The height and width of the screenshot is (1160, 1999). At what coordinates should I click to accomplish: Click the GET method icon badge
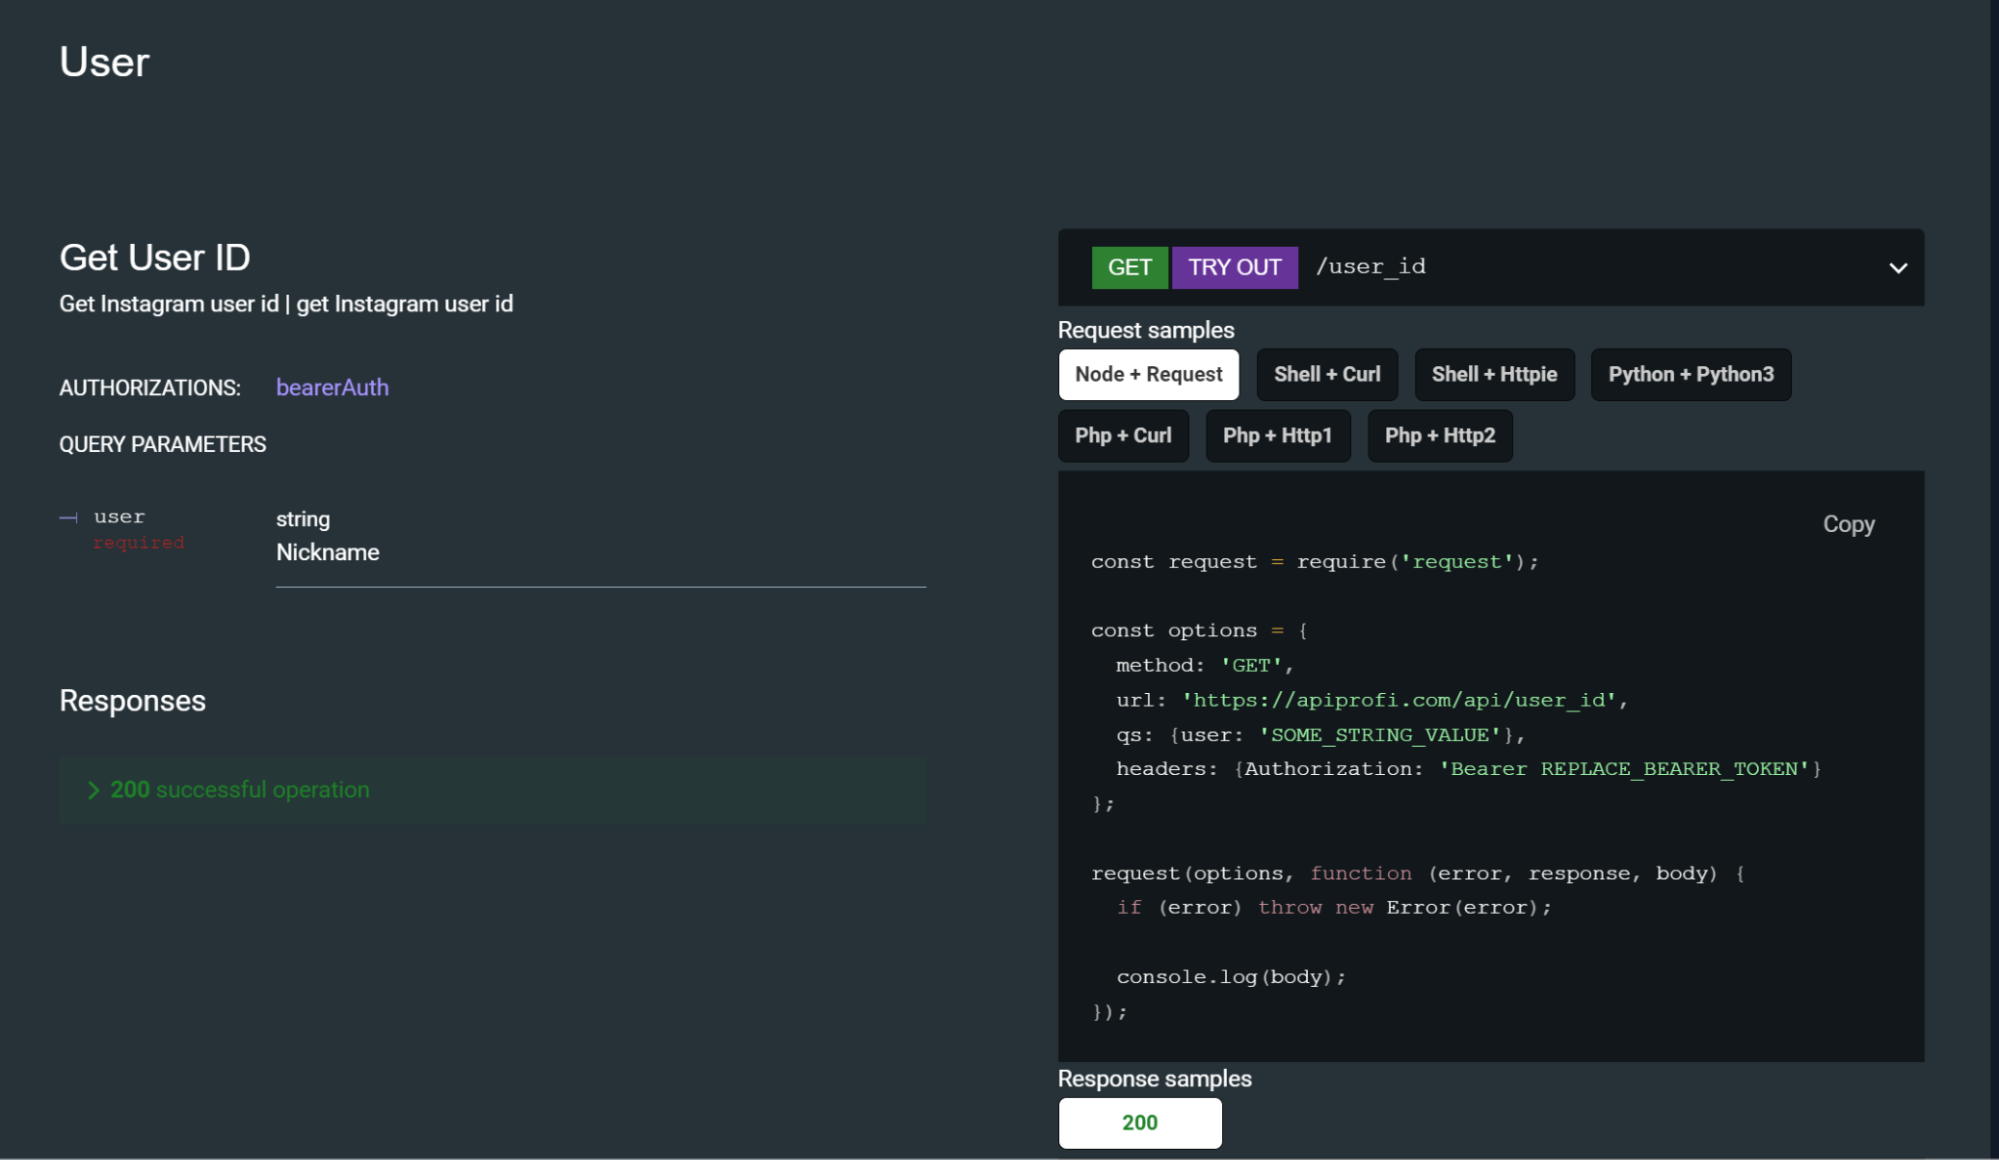(1129, 267)
